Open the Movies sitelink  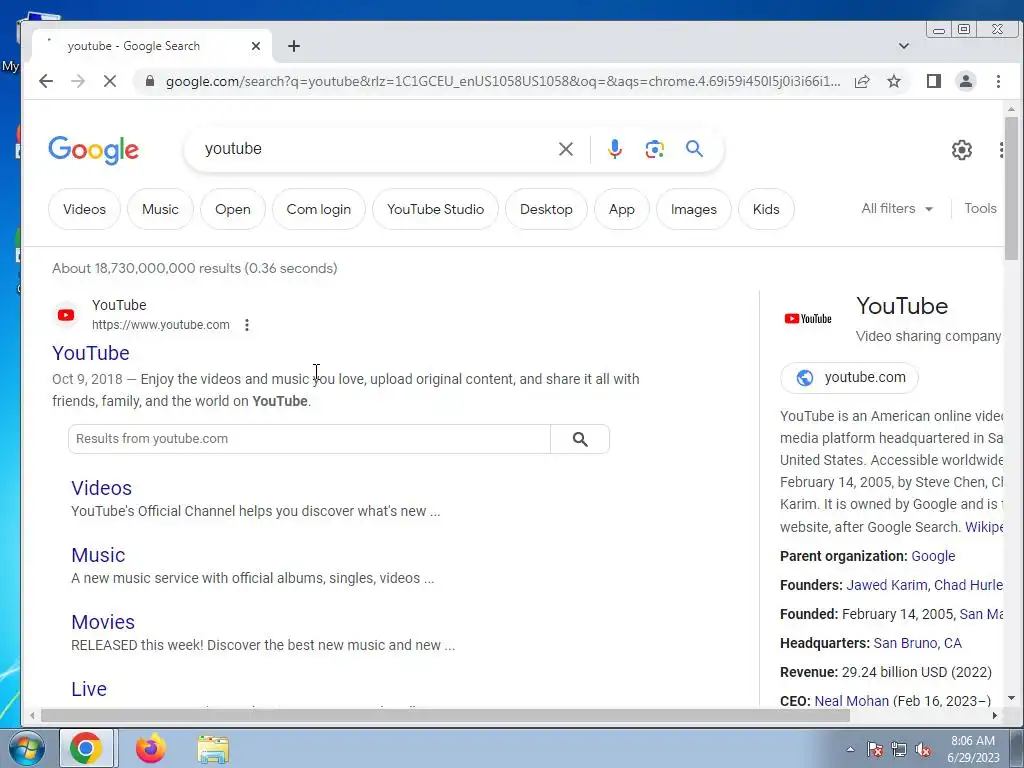tap(103, 622)
